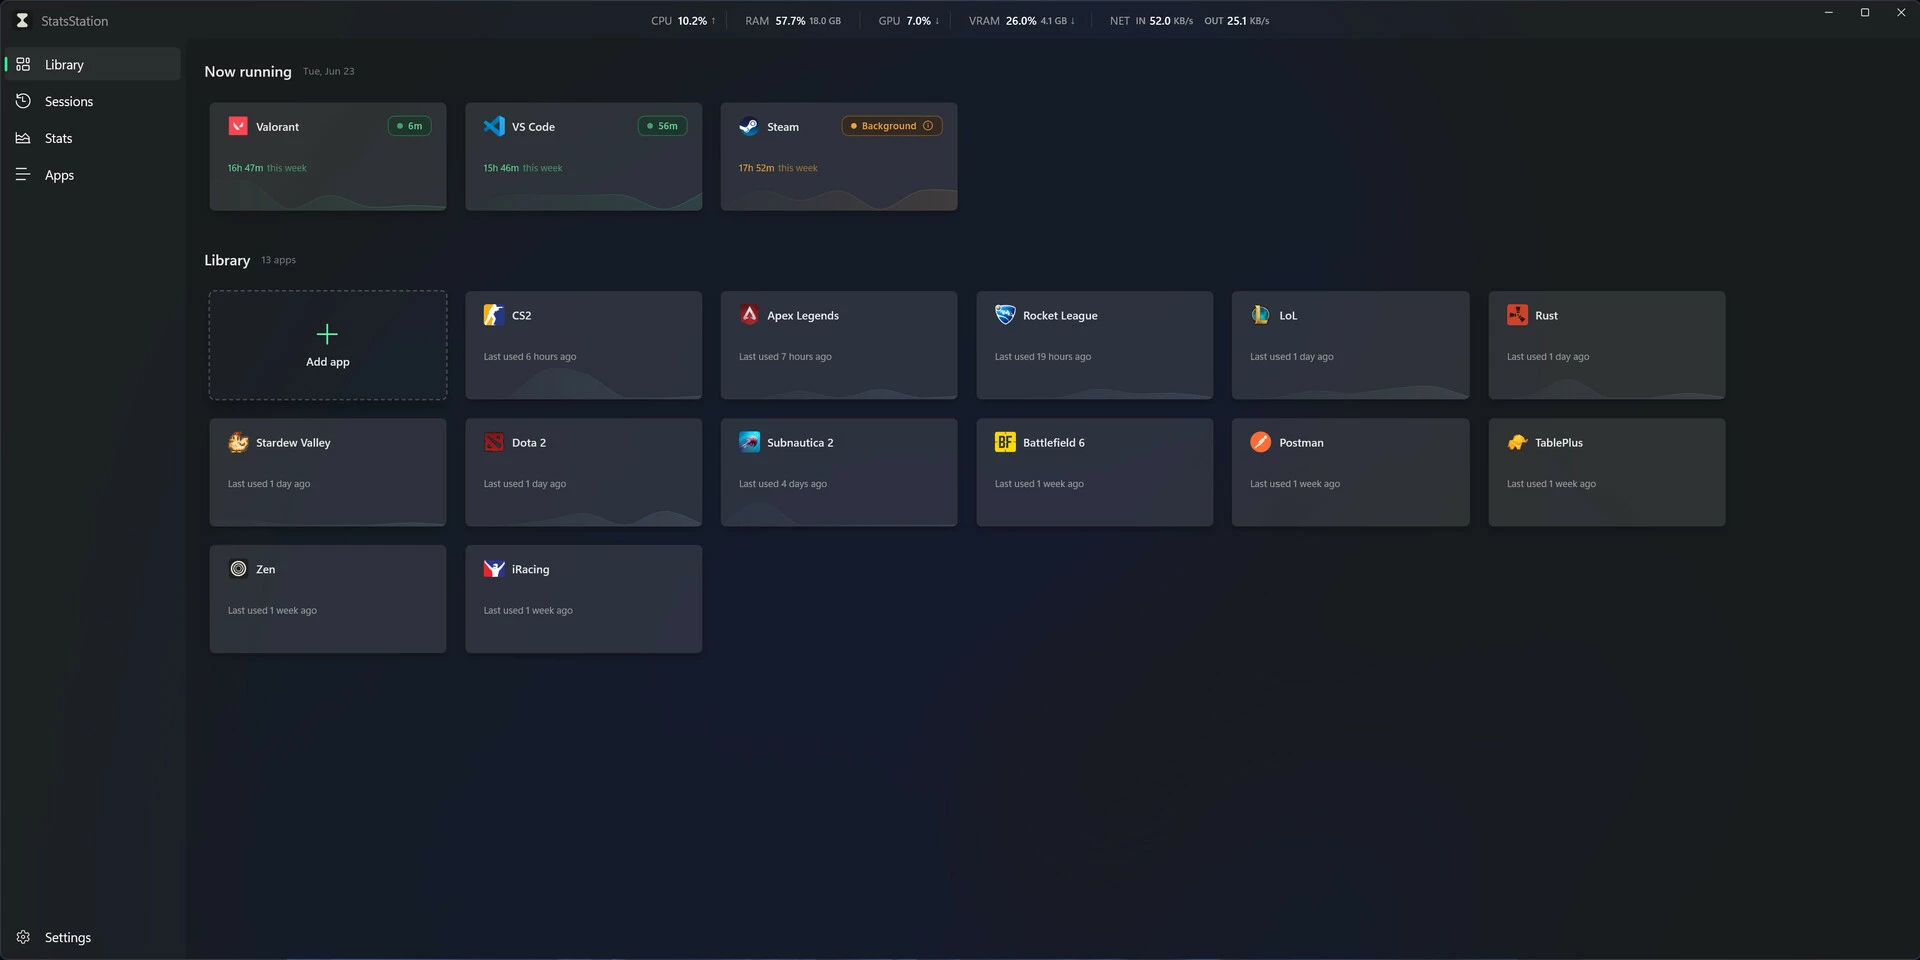The width and height of the screenshot is (1920, 960).
Task: Click 'Last used 1 week ago' under Zen
Action: pyautogui.click(x=272, y=611)
